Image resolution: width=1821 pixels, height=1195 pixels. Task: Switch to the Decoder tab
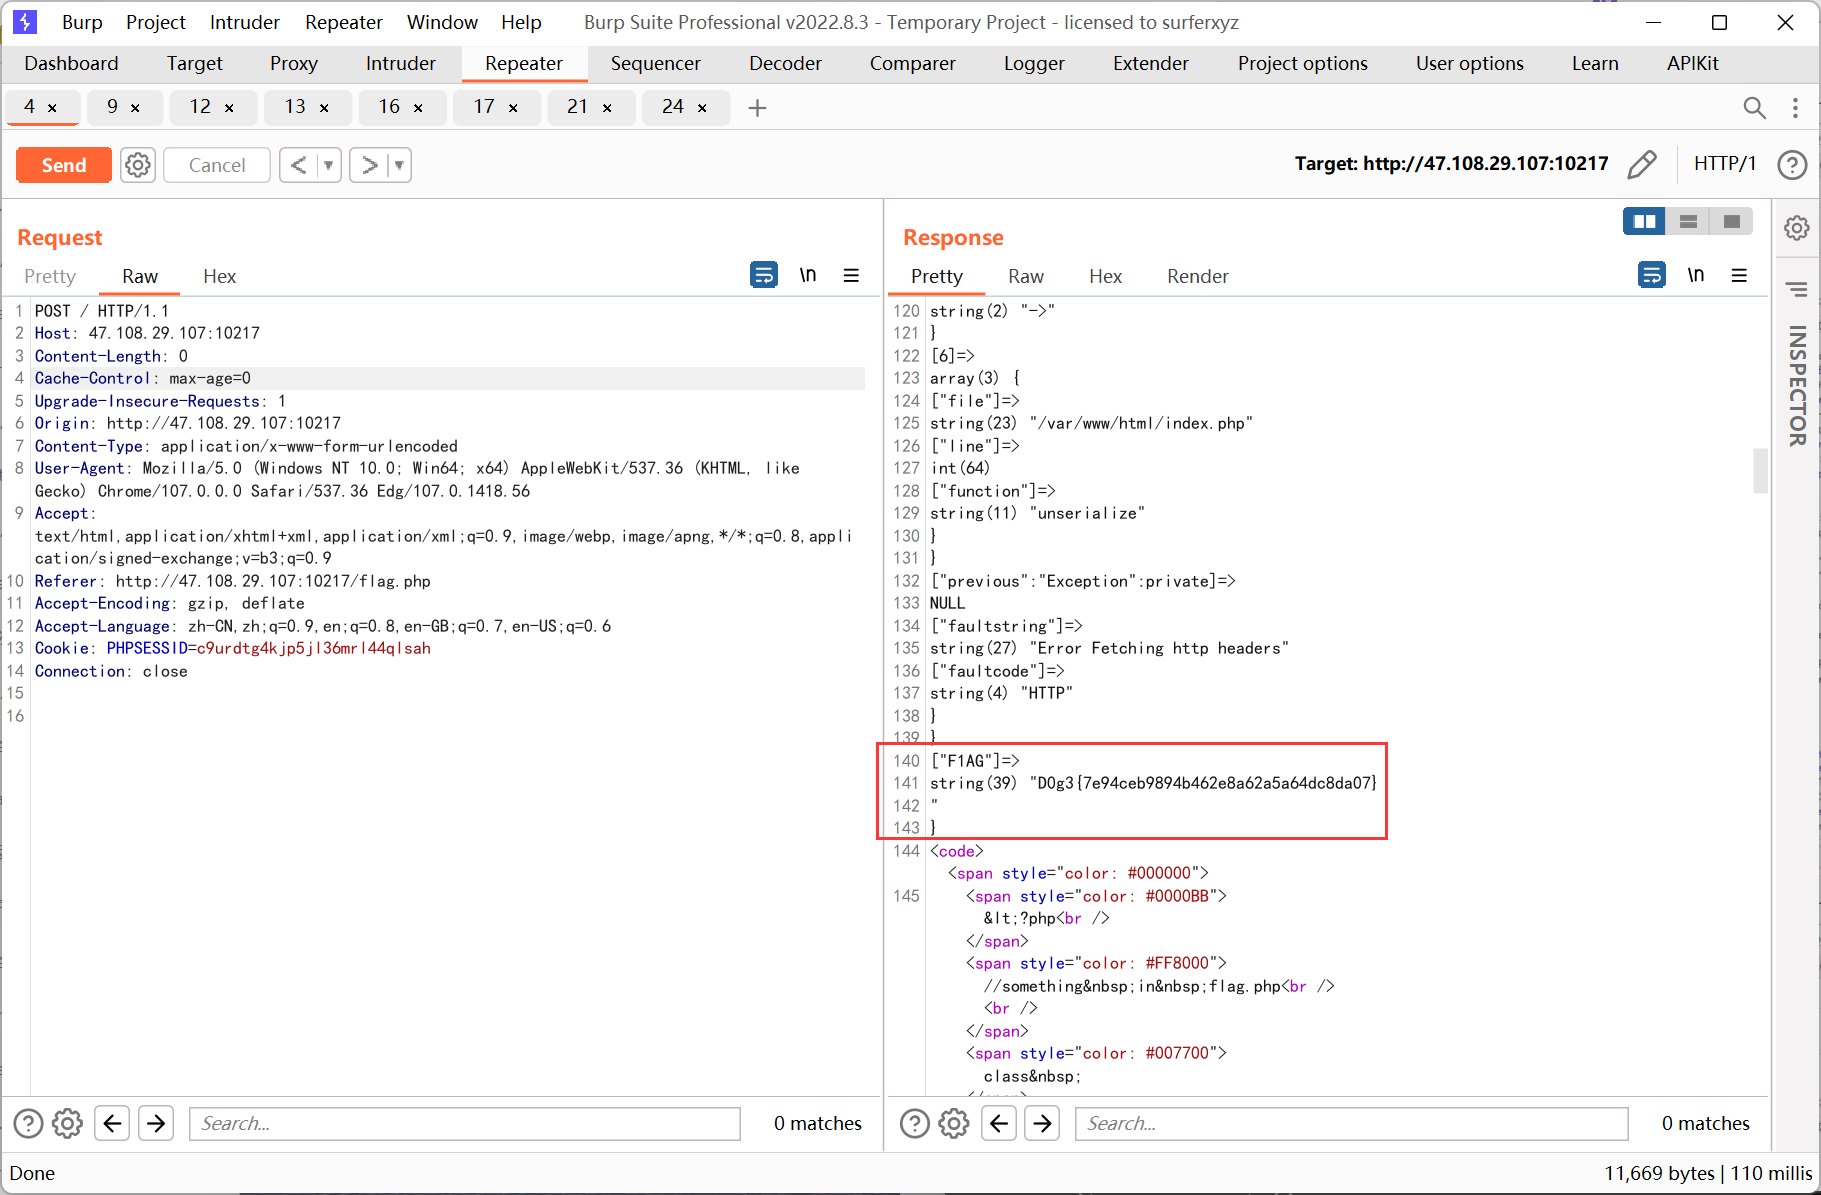click(785, 63)
